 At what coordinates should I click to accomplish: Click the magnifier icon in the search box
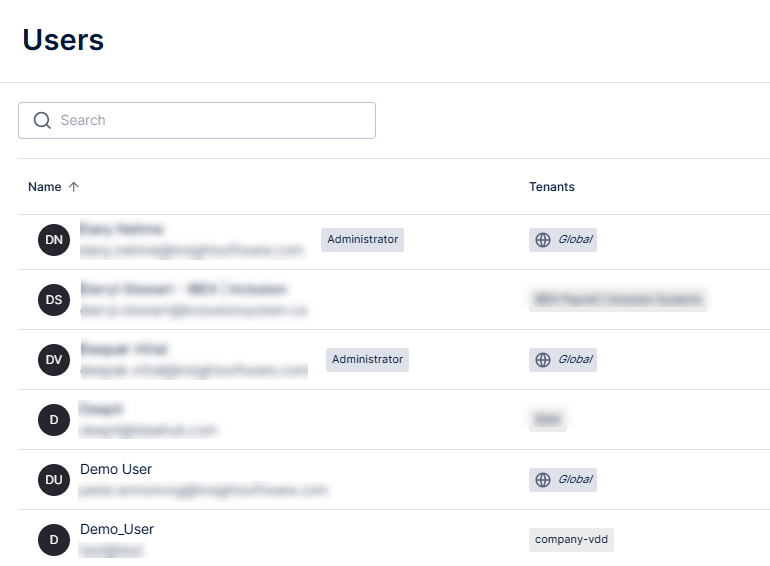coord(42,120)
